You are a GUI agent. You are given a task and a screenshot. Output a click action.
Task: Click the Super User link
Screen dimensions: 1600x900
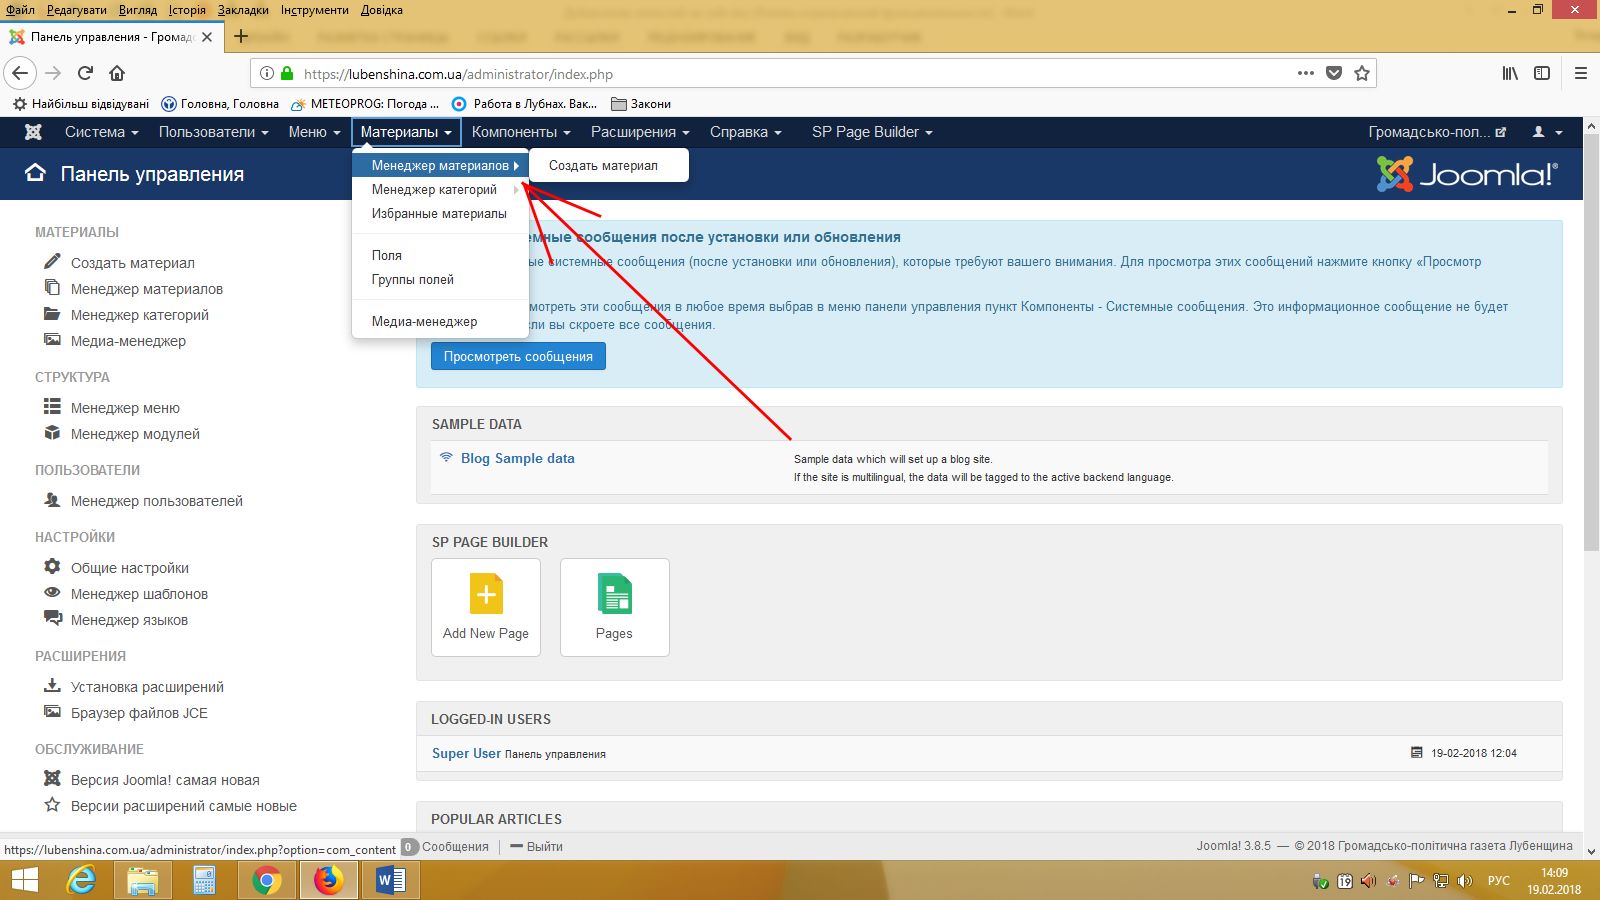466,753
